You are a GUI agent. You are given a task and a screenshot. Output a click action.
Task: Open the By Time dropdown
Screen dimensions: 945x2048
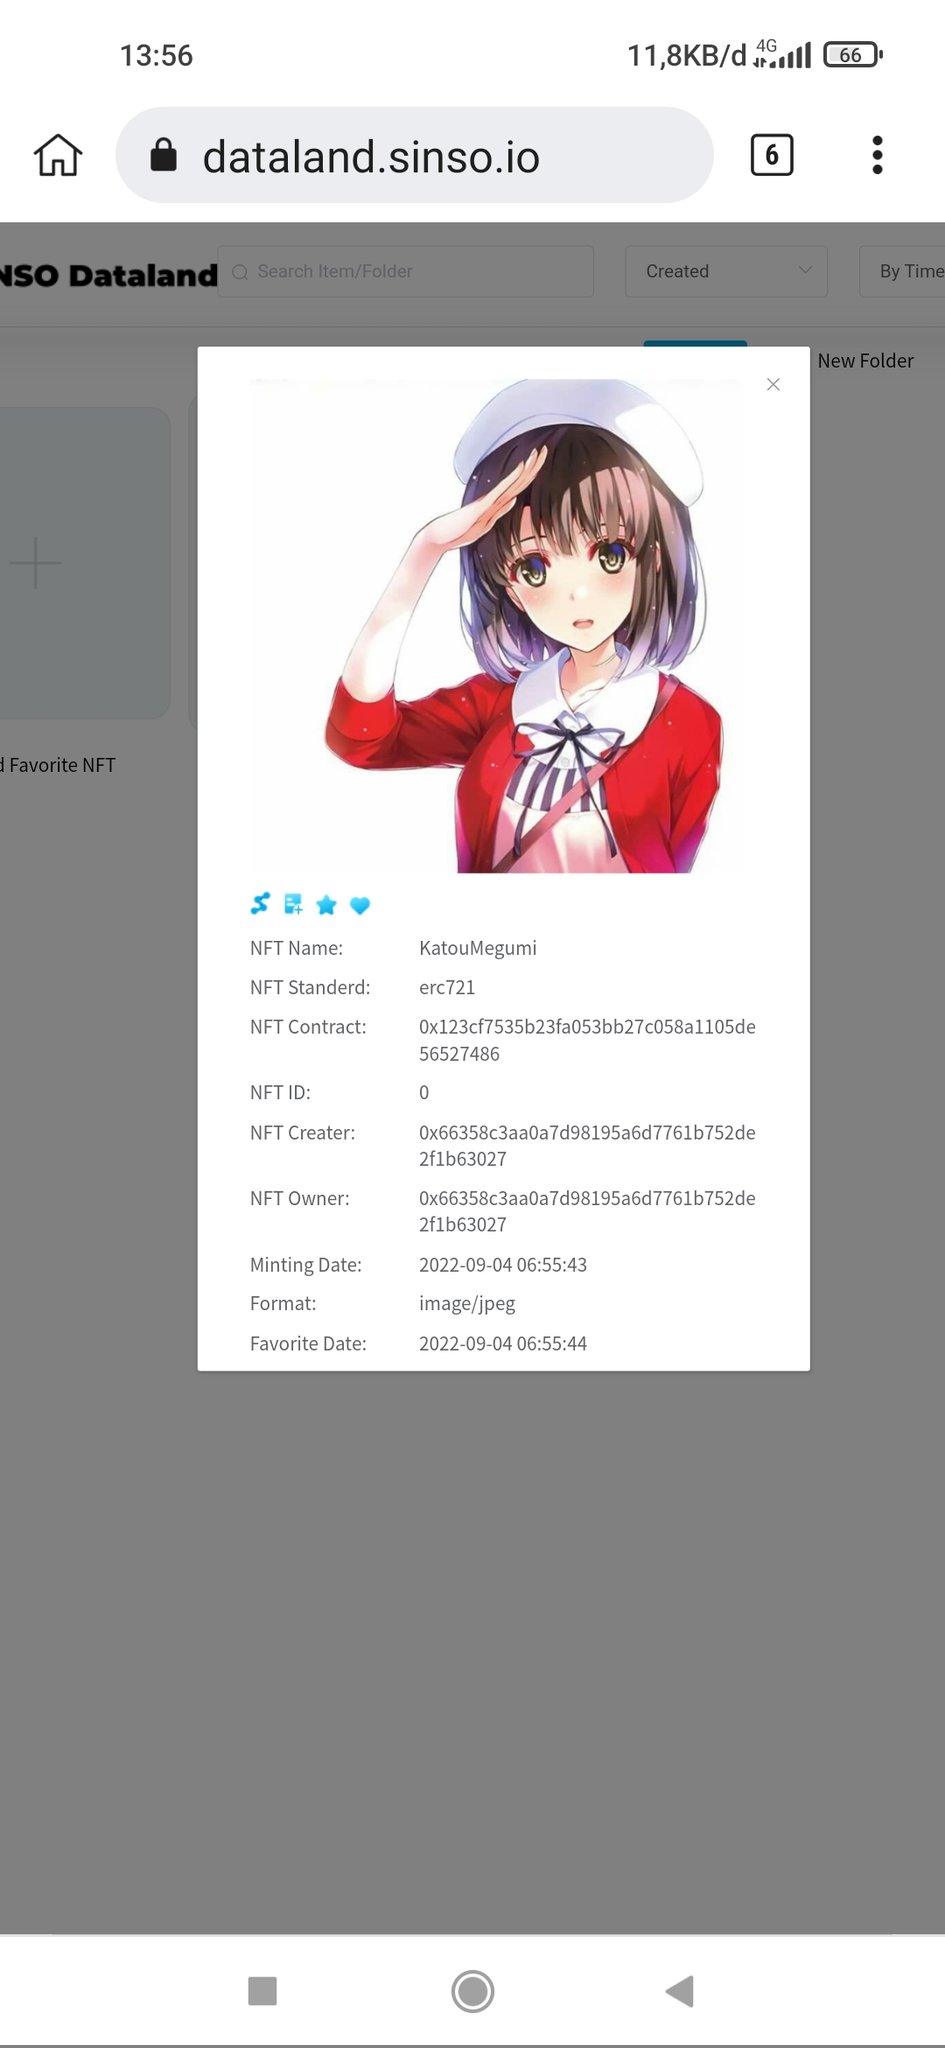coord(902,271)
